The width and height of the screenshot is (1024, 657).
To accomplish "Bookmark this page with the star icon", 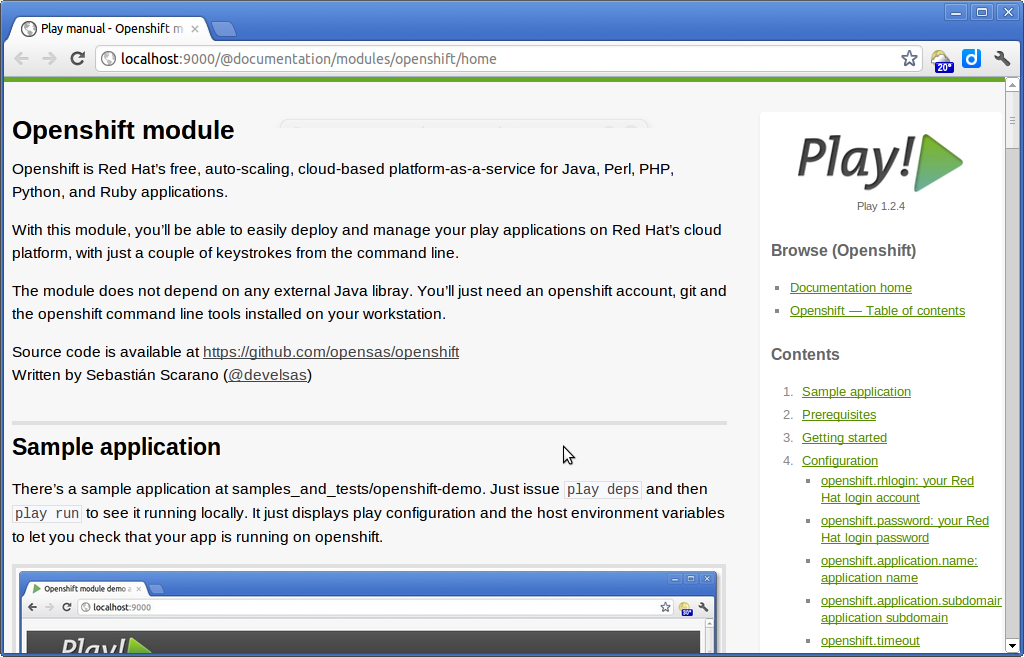I will point(909,59).
